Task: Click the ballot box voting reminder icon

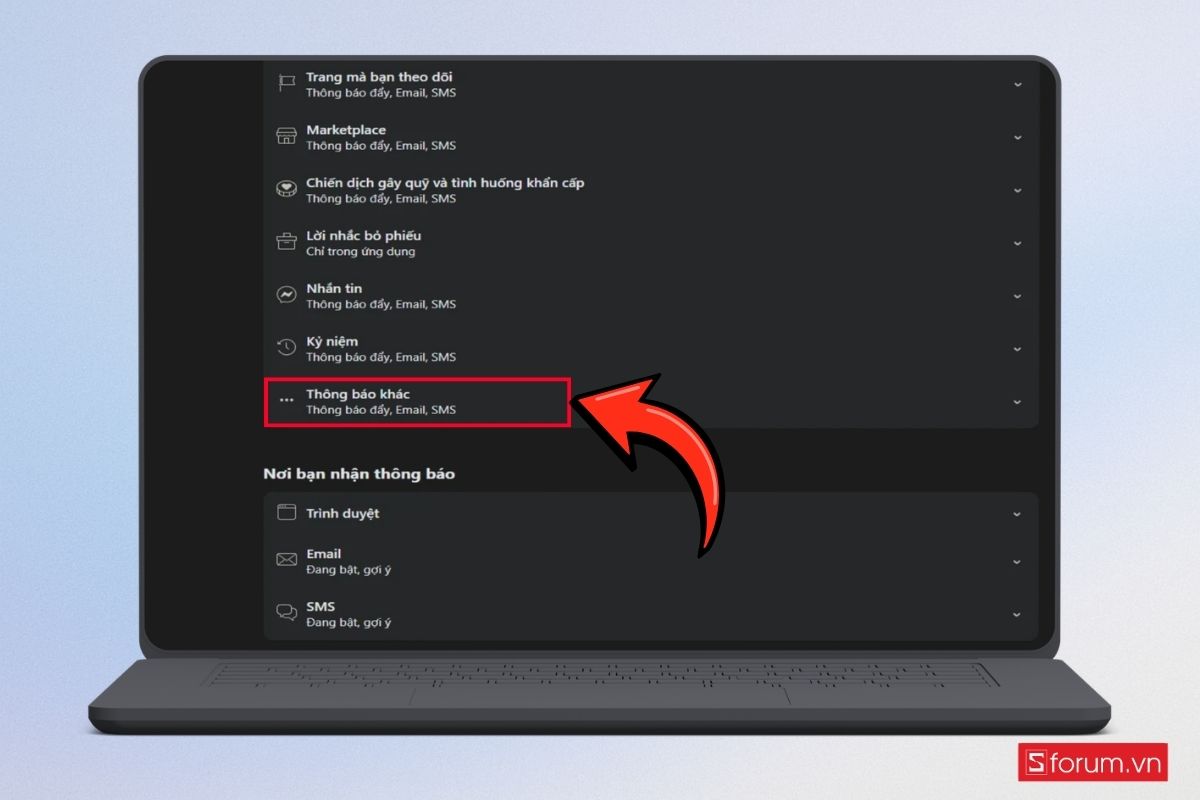Action: click(x=287, y=243)
